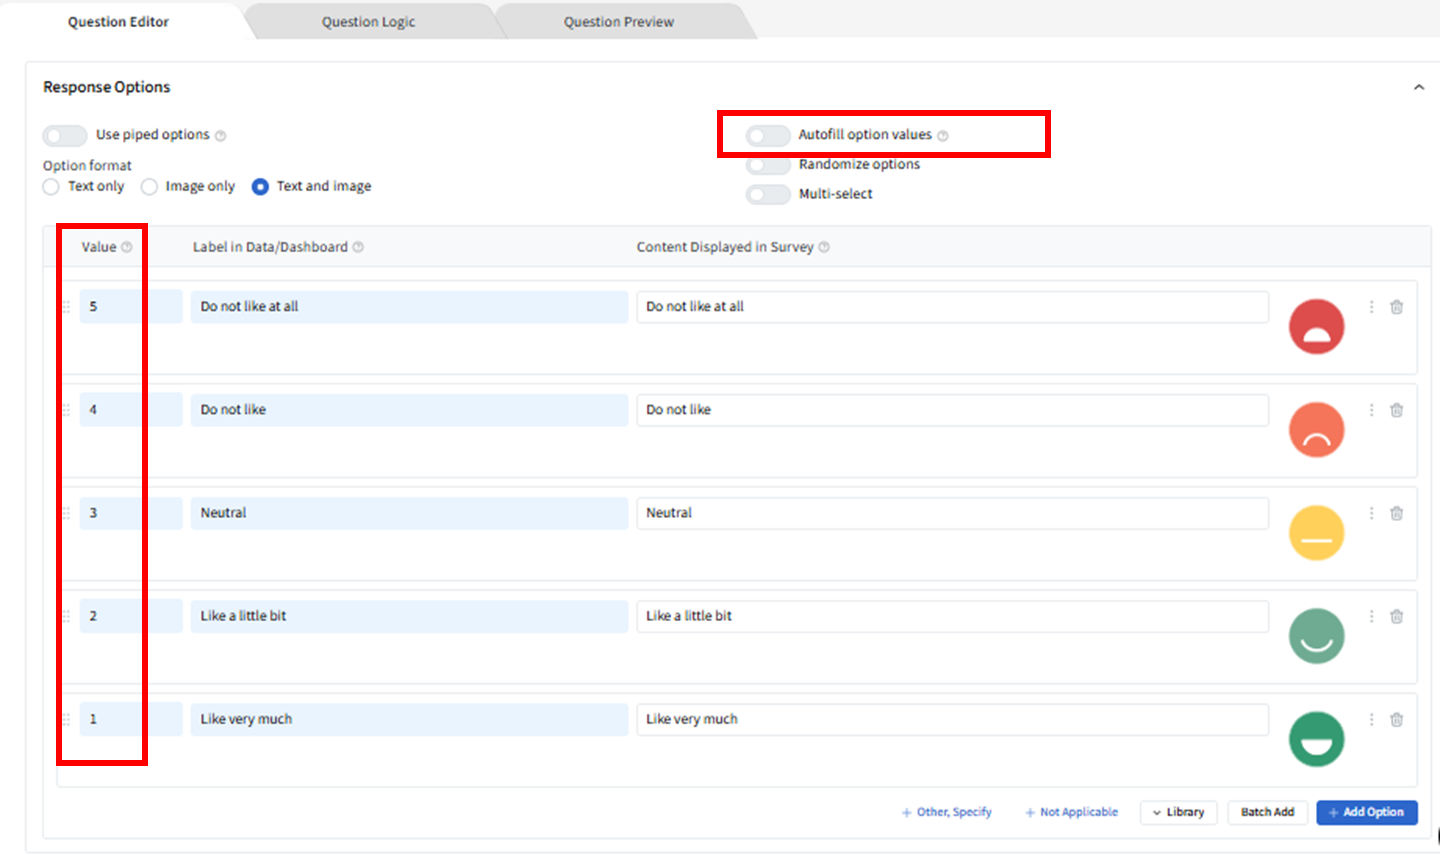Viewport: 1440px width, 855px height.
Task: Enable Autofill option values toggle
Action: pyautogui.click(x=767, y=135)
